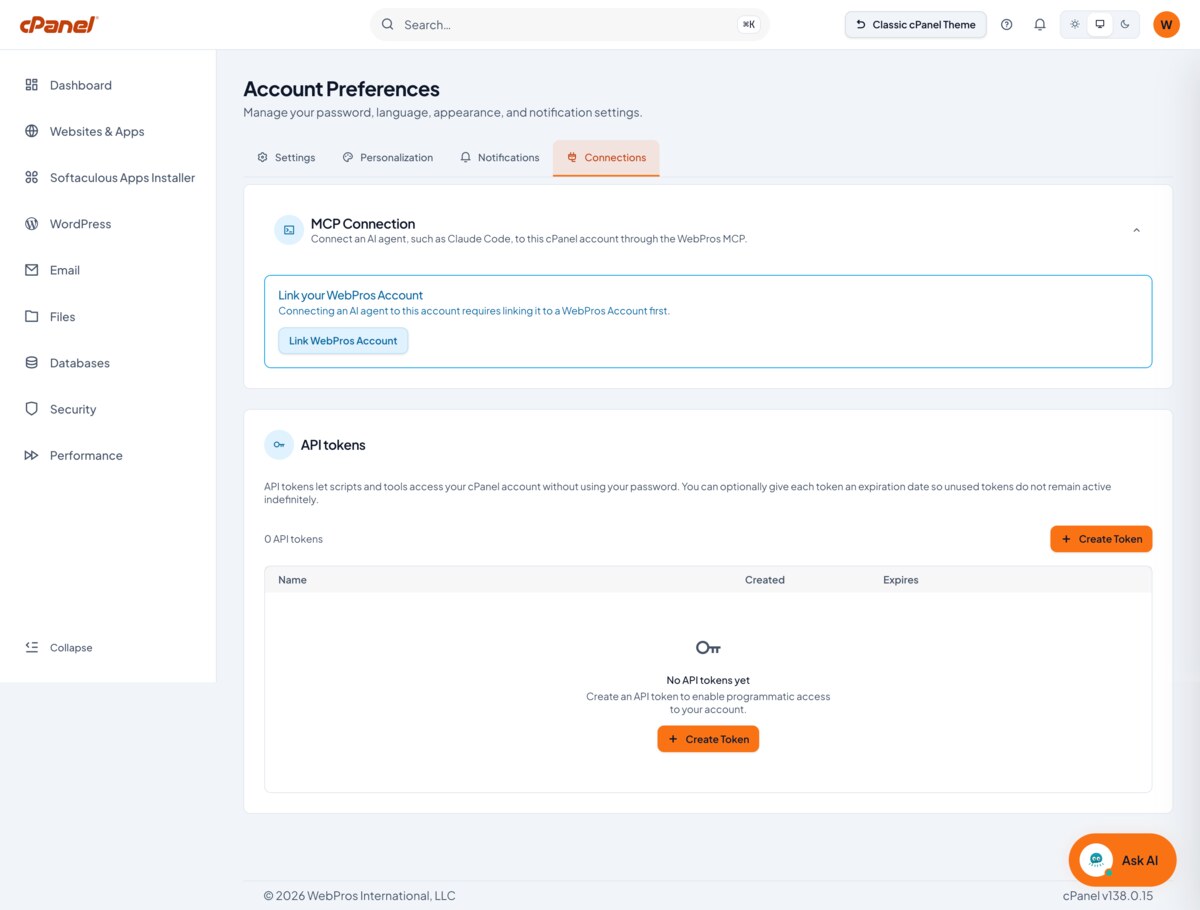This screenshot has height=910, width=1200.
Task: Click the API tokens key icon
Action: pos(279,445)
